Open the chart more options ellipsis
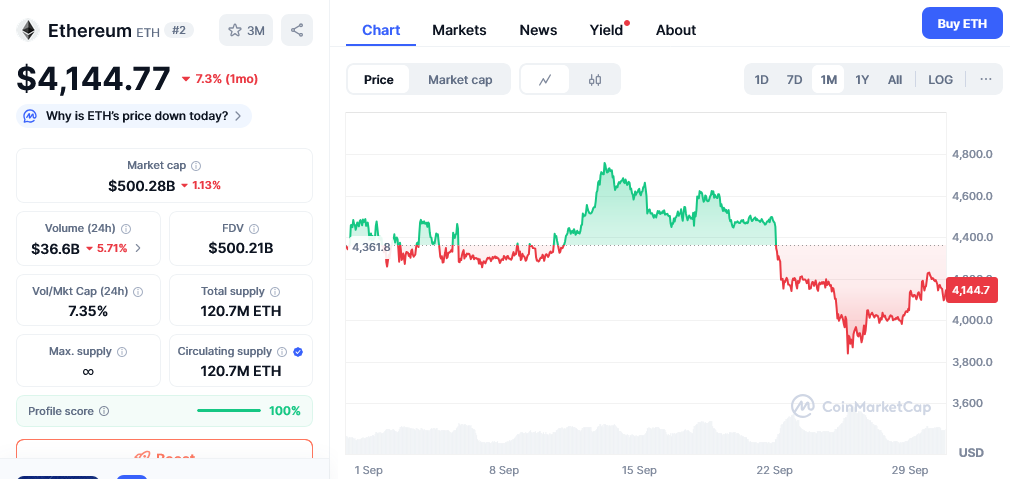The width and height of the screenshot is (1010, 479). (x=985, y=80)
